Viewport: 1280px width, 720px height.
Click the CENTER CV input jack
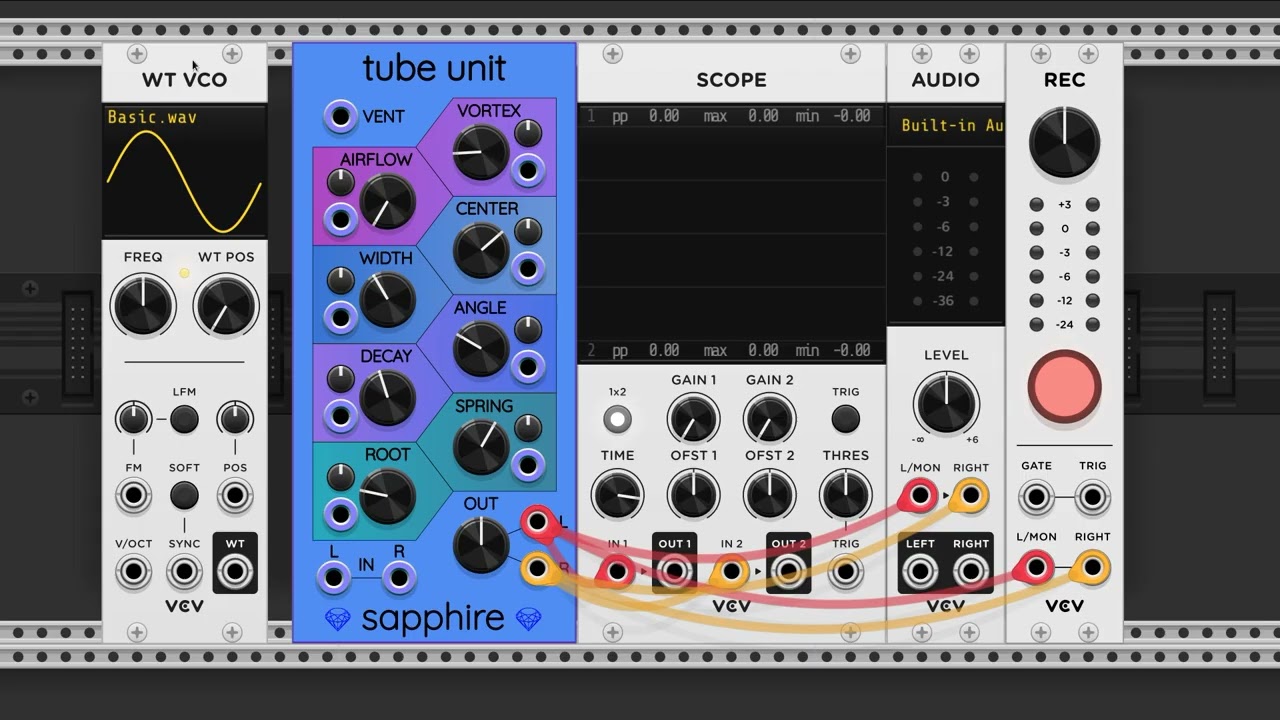point(528,269)
